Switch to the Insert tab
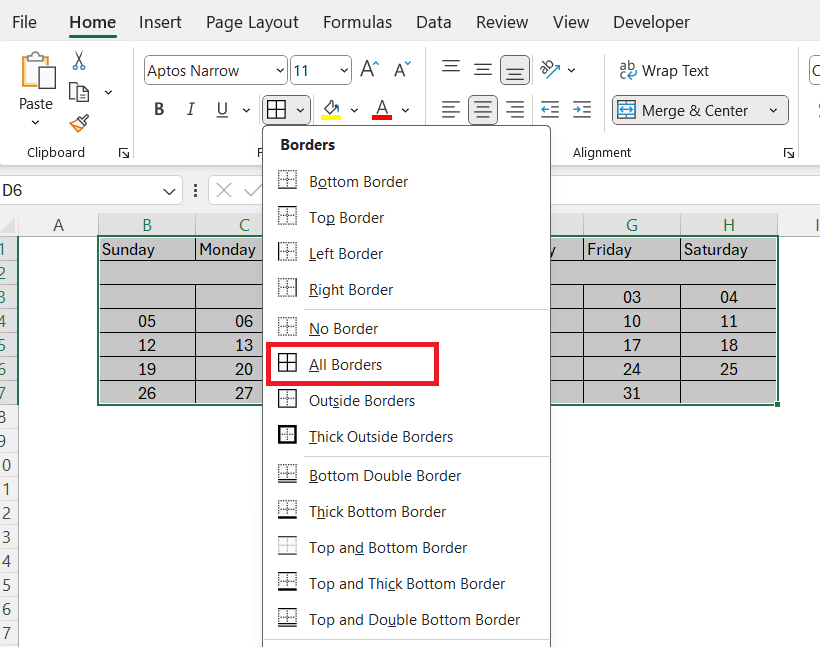The height and width of the screenshot is (647, 820). point(160,22)
